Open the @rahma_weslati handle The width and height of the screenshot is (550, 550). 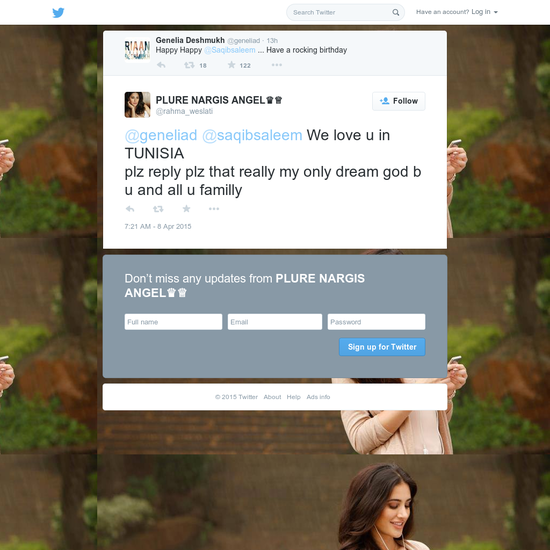[184, 111]
